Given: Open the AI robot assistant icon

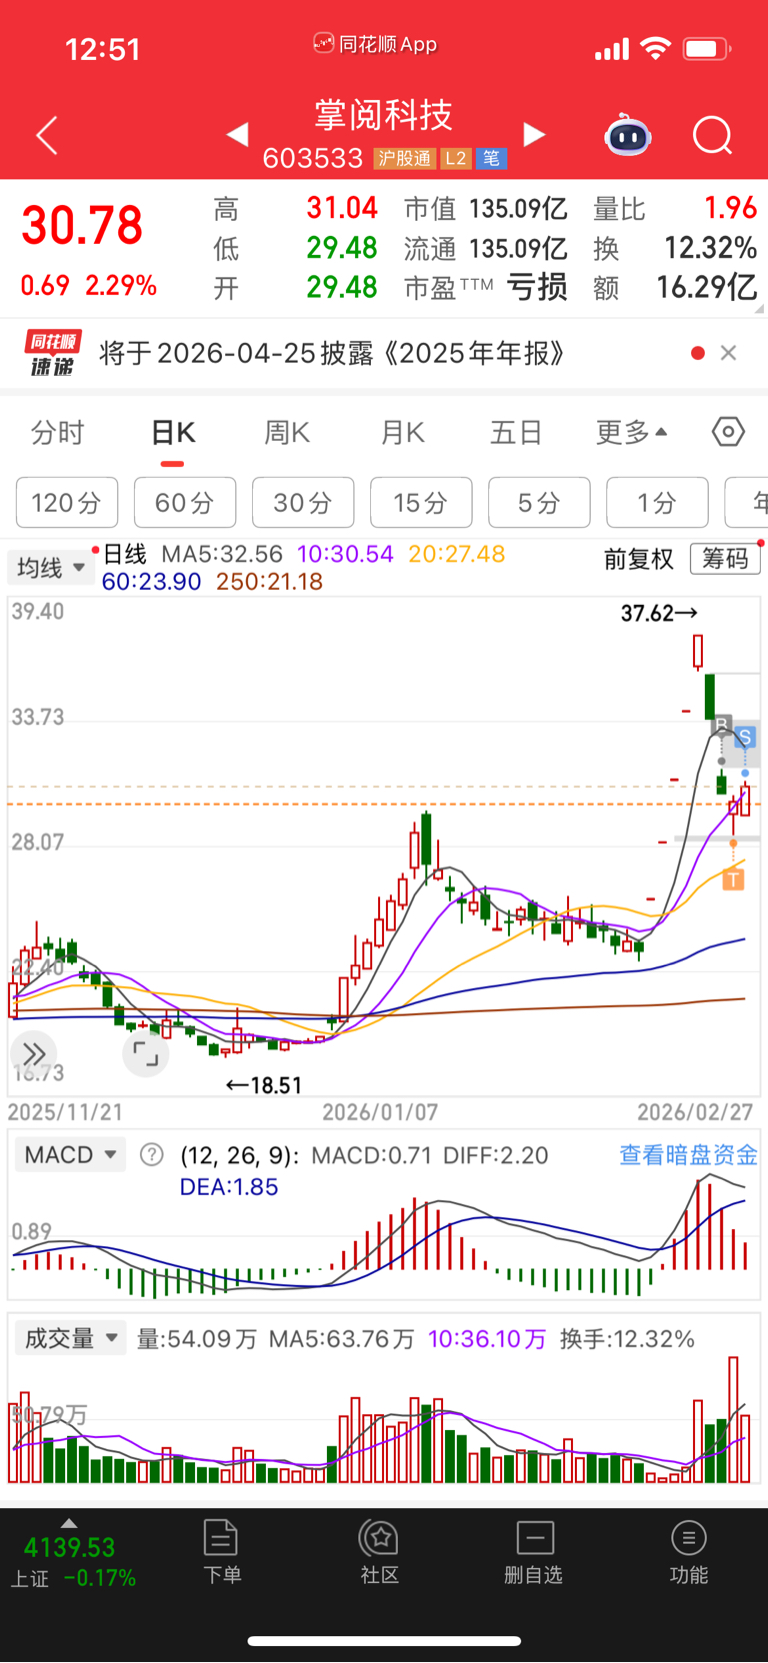Looking at the screenshot, I should pyautogui.click(x=628, y=135).
